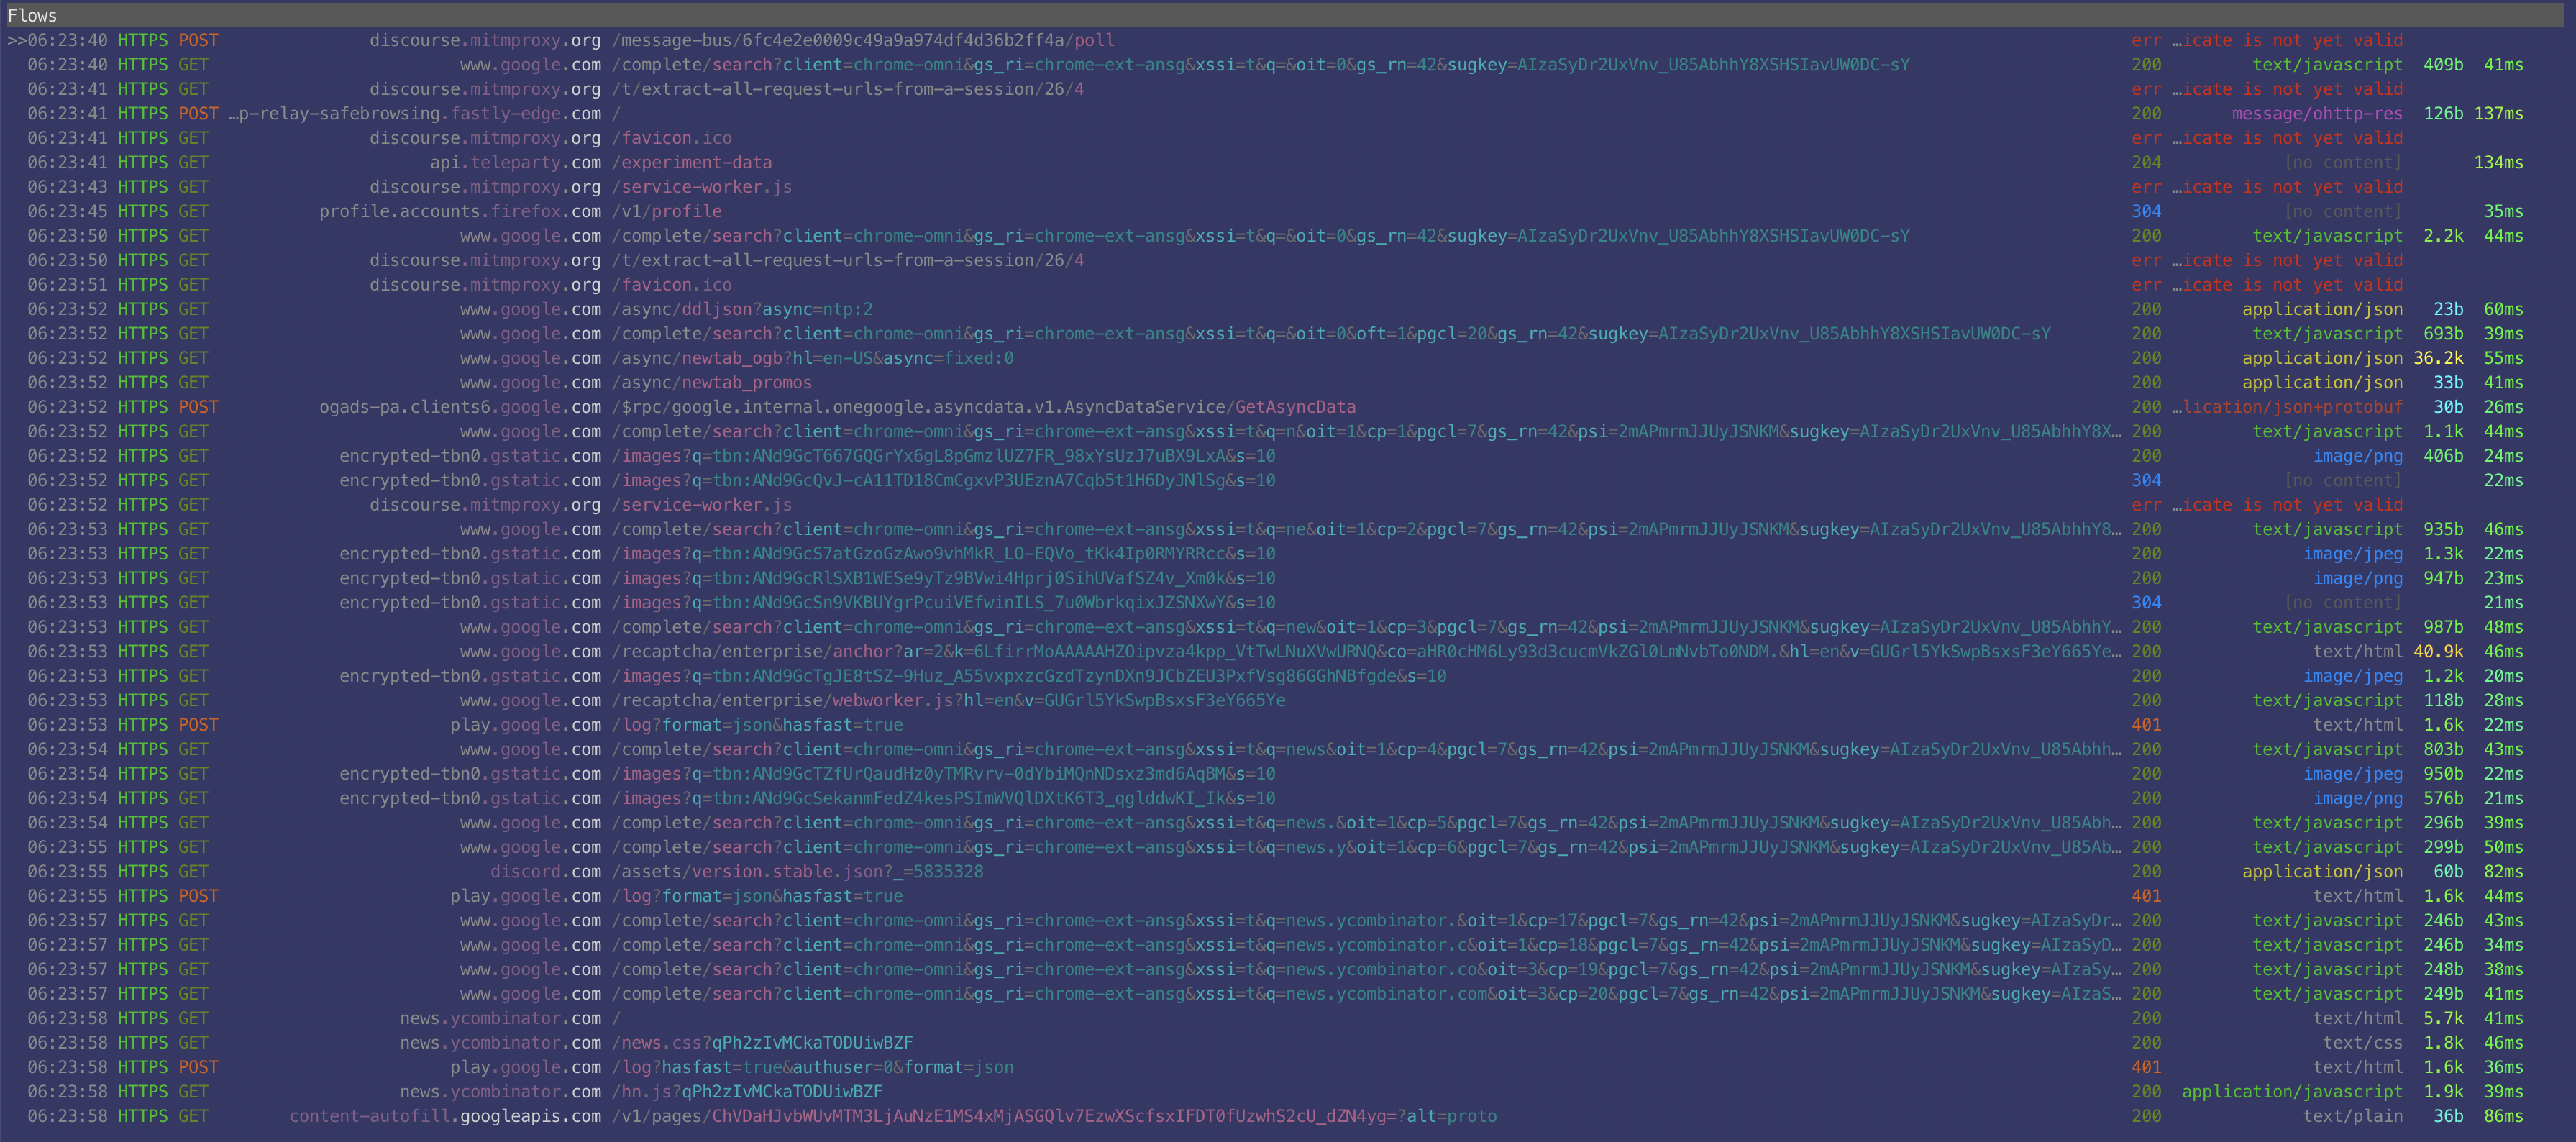Click the "message/ohttp-res" content type
2576x1142 pixels.
pyautogui.click(x=2316, y=113)
